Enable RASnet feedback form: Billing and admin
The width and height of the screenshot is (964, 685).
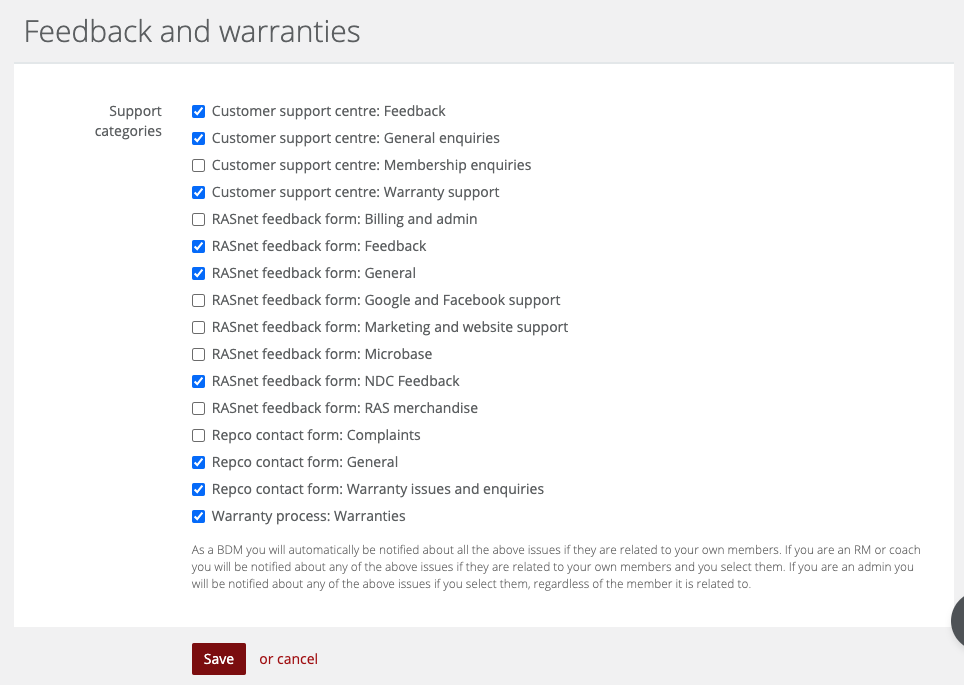coord(198,220)
